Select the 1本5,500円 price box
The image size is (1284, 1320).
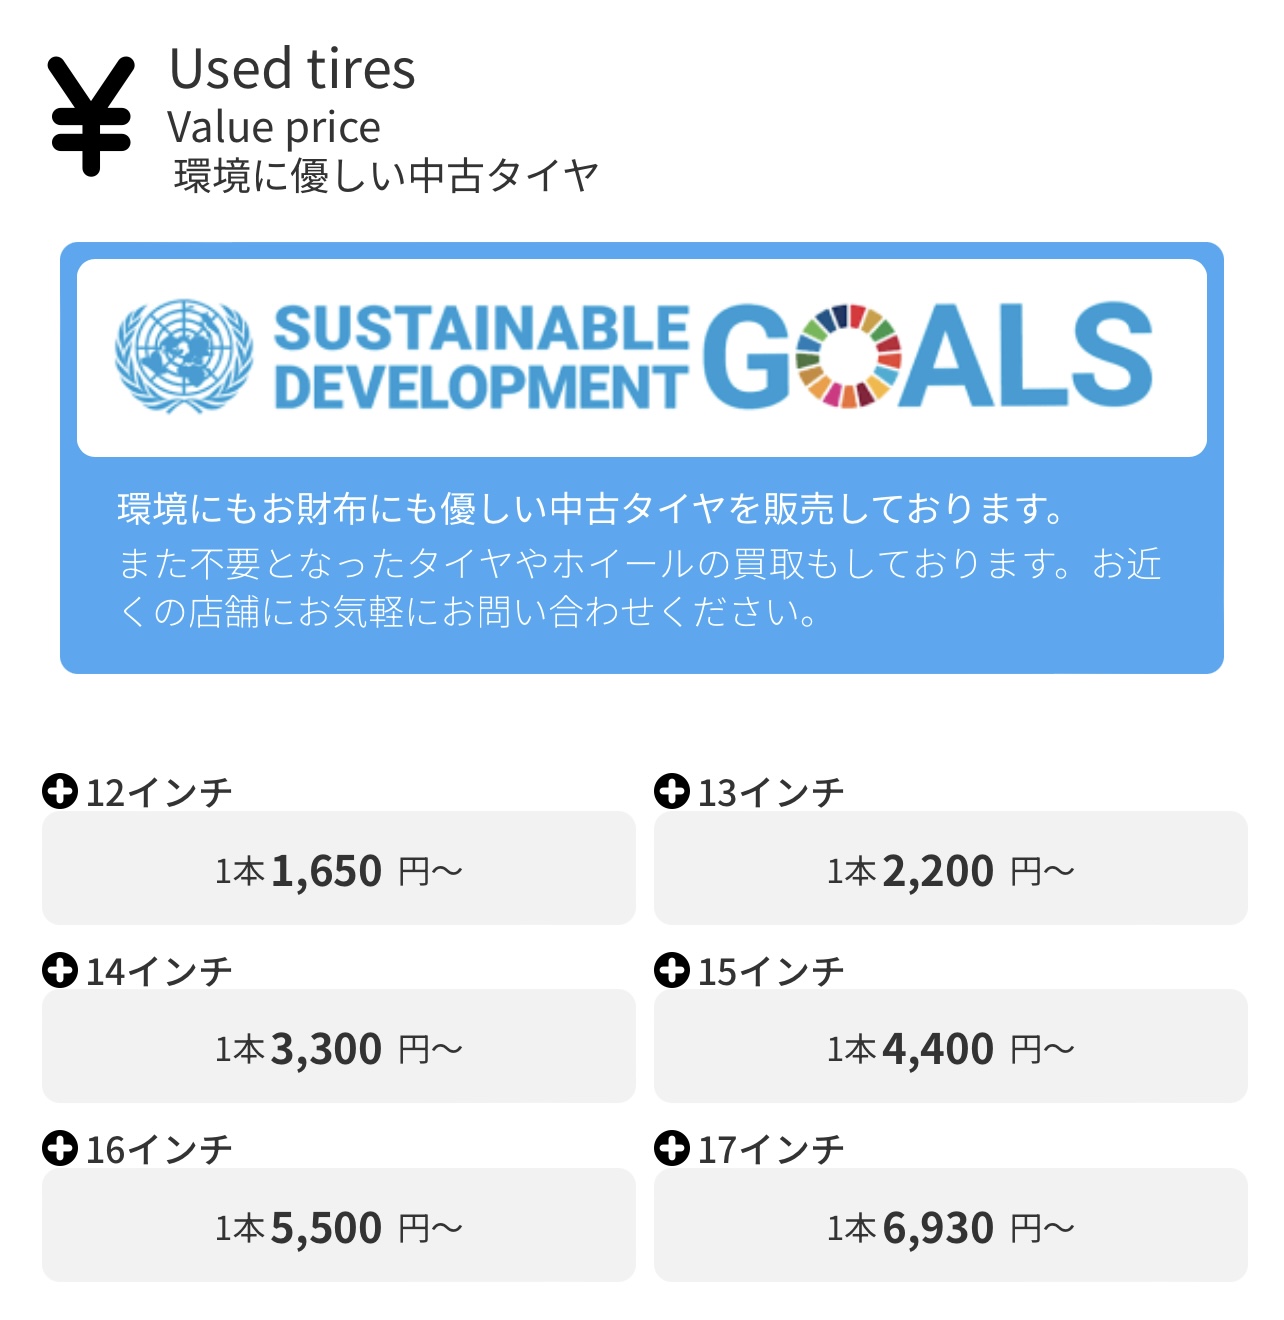[x=339, y=1225]
